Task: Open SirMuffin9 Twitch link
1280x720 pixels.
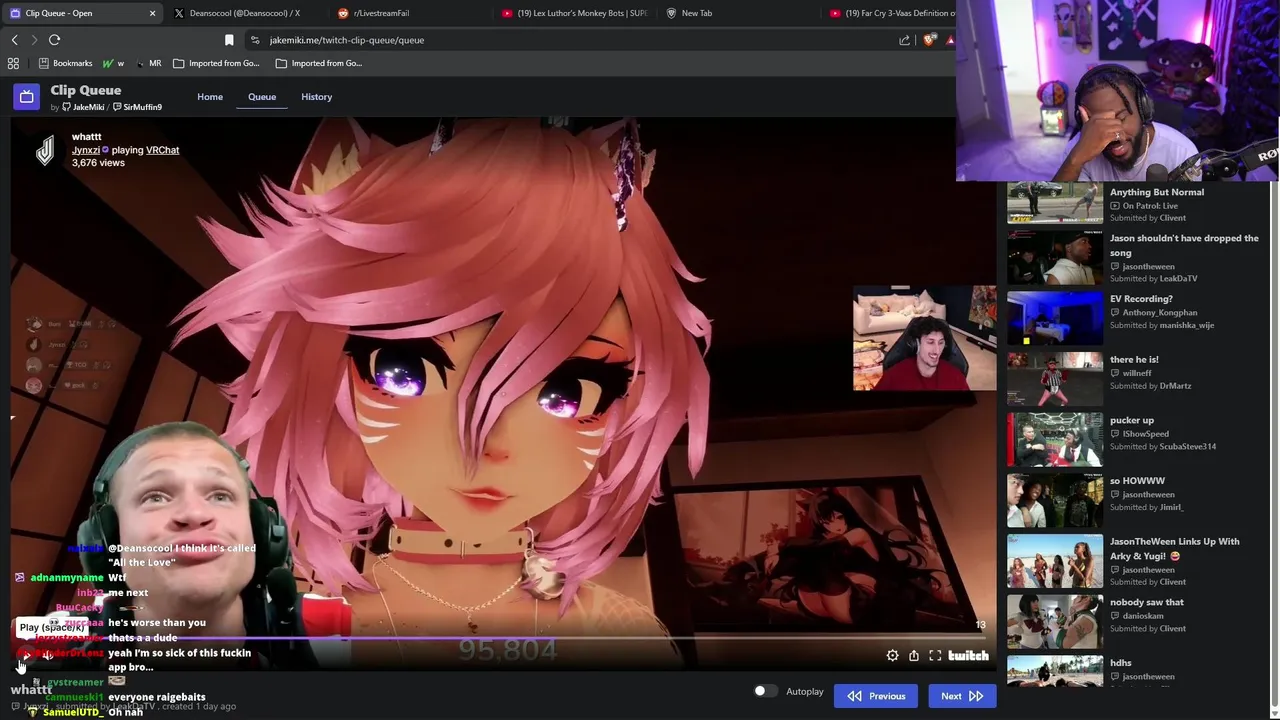Action: point(138,107)
